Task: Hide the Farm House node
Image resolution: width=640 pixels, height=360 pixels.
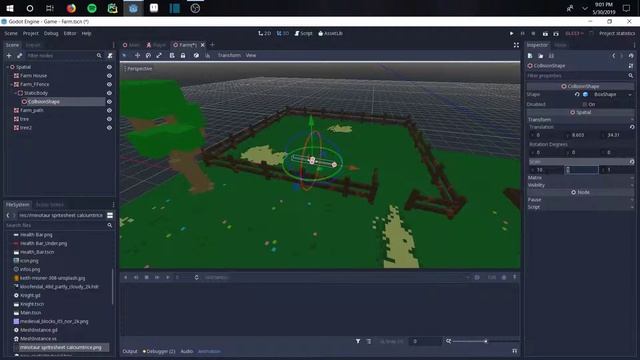Action: pos(109,76)
